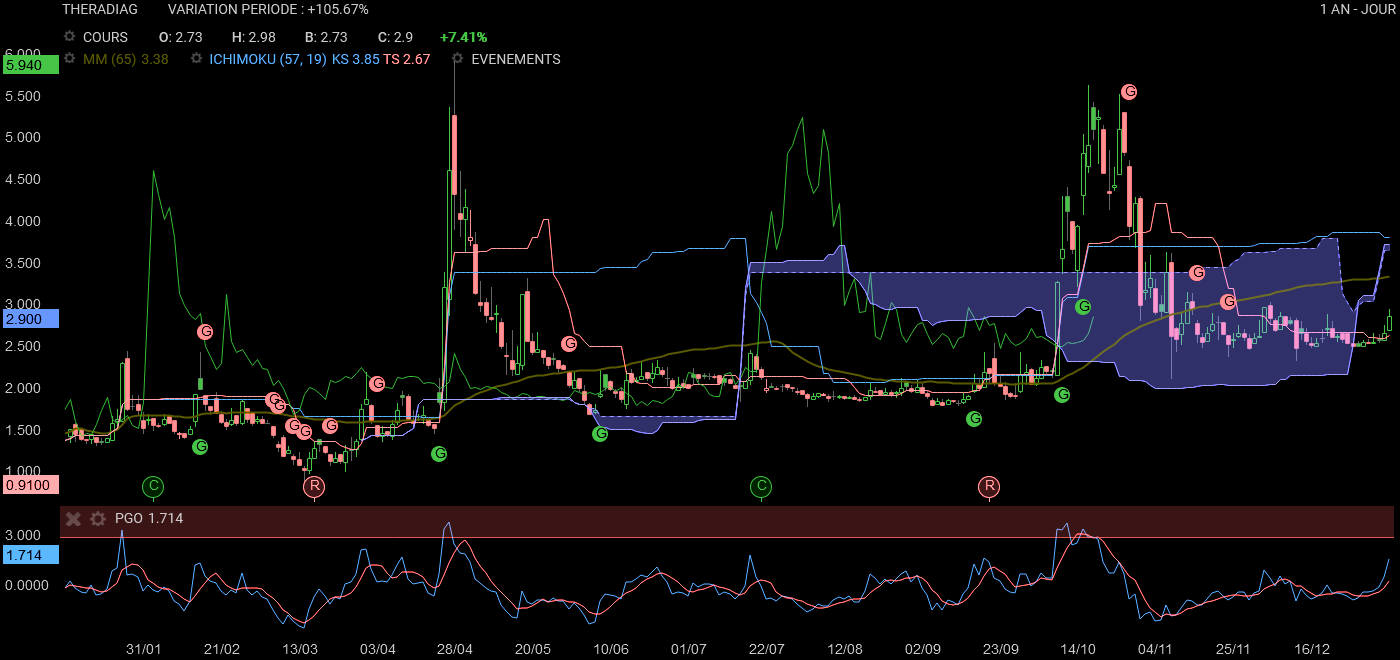
Task: Click green G marker below the 10/06 cloud
Action: click(600, 434)
